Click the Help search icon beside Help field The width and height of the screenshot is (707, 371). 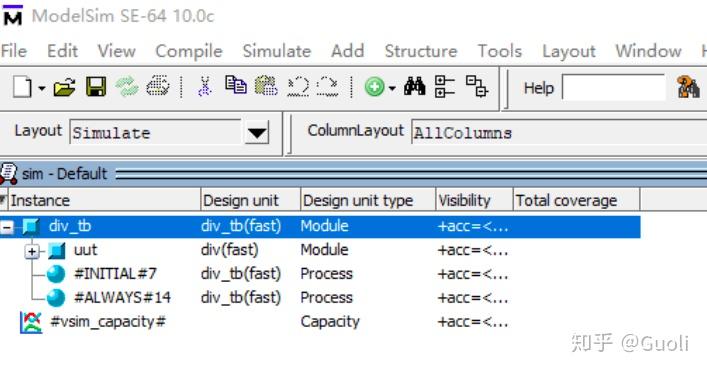click(x=689, y=87)
